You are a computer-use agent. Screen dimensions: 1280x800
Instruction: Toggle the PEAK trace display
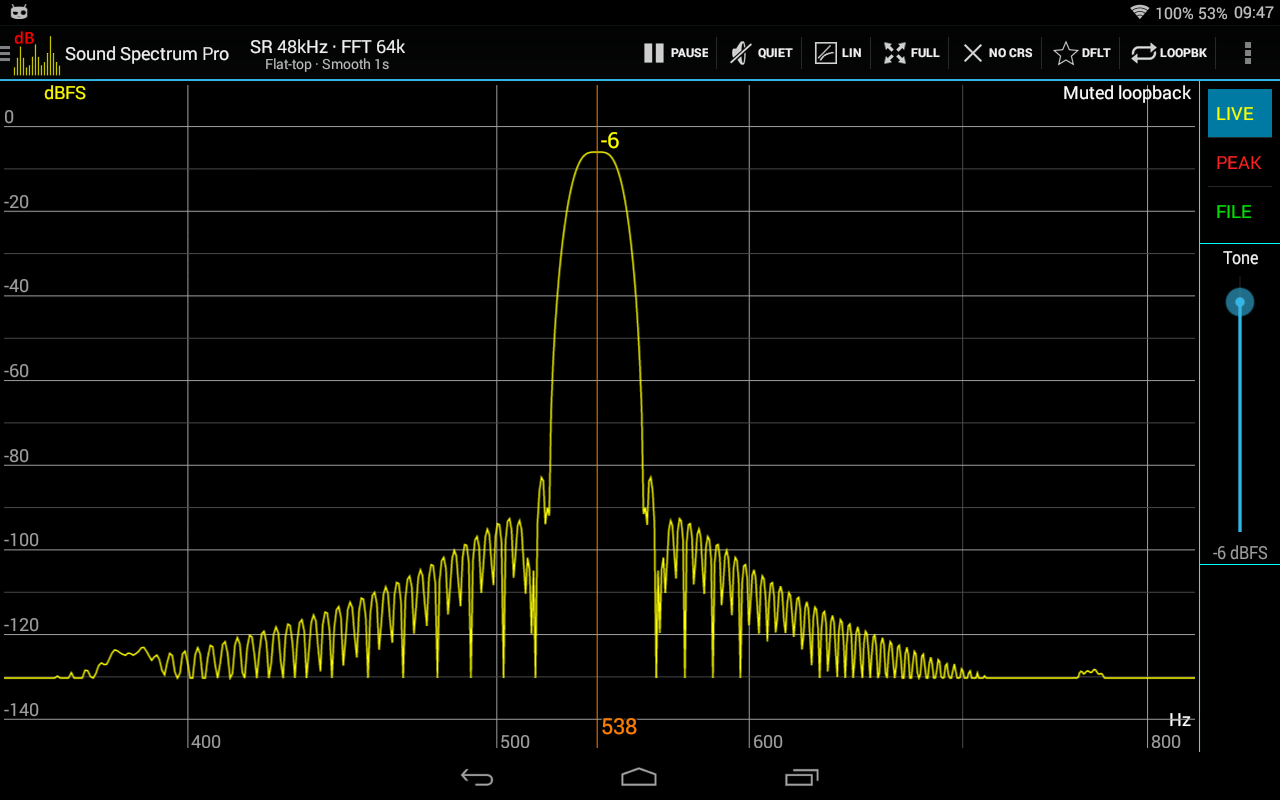point(1238,163)
